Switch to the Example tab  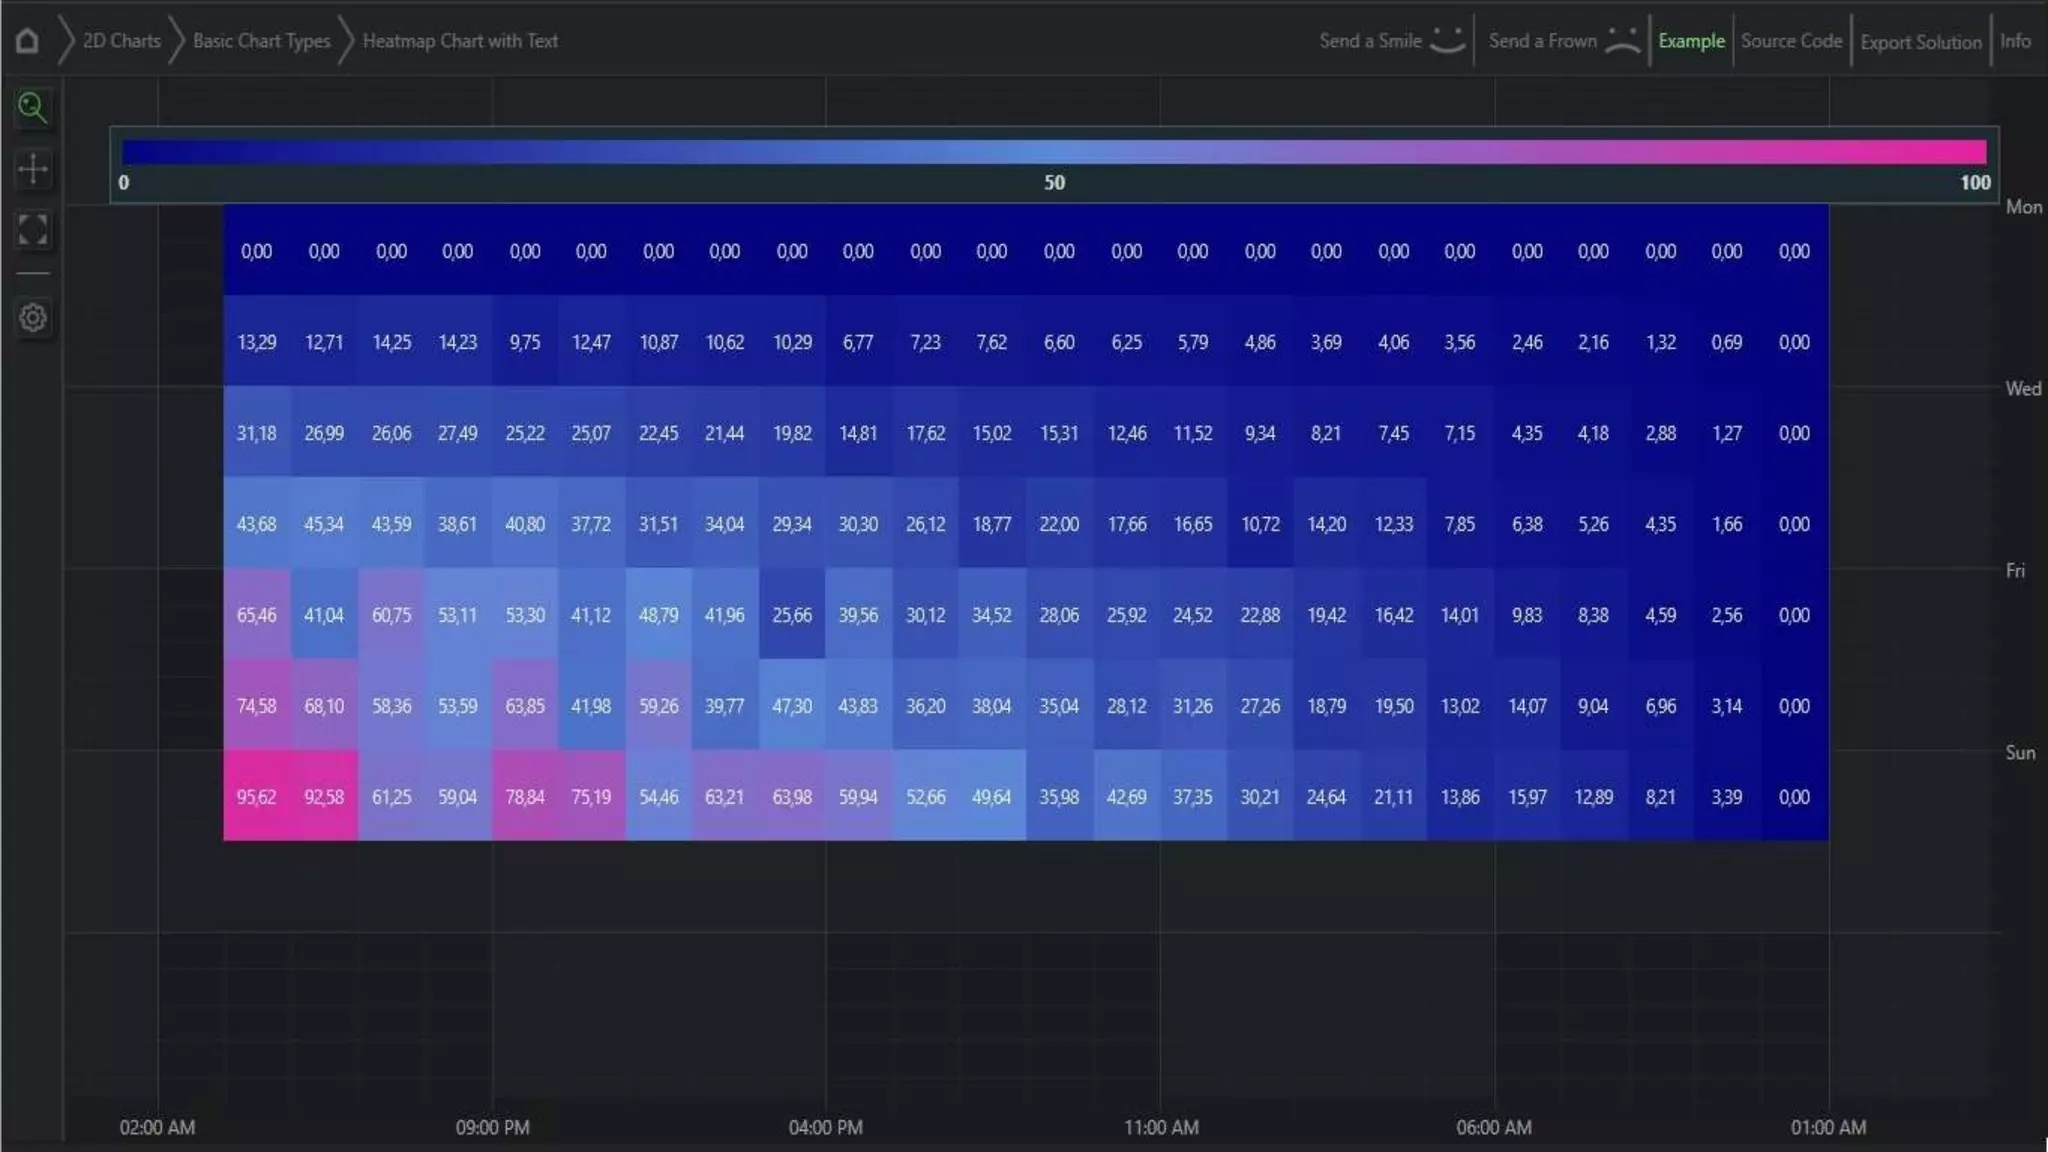tap(1691, 41)
